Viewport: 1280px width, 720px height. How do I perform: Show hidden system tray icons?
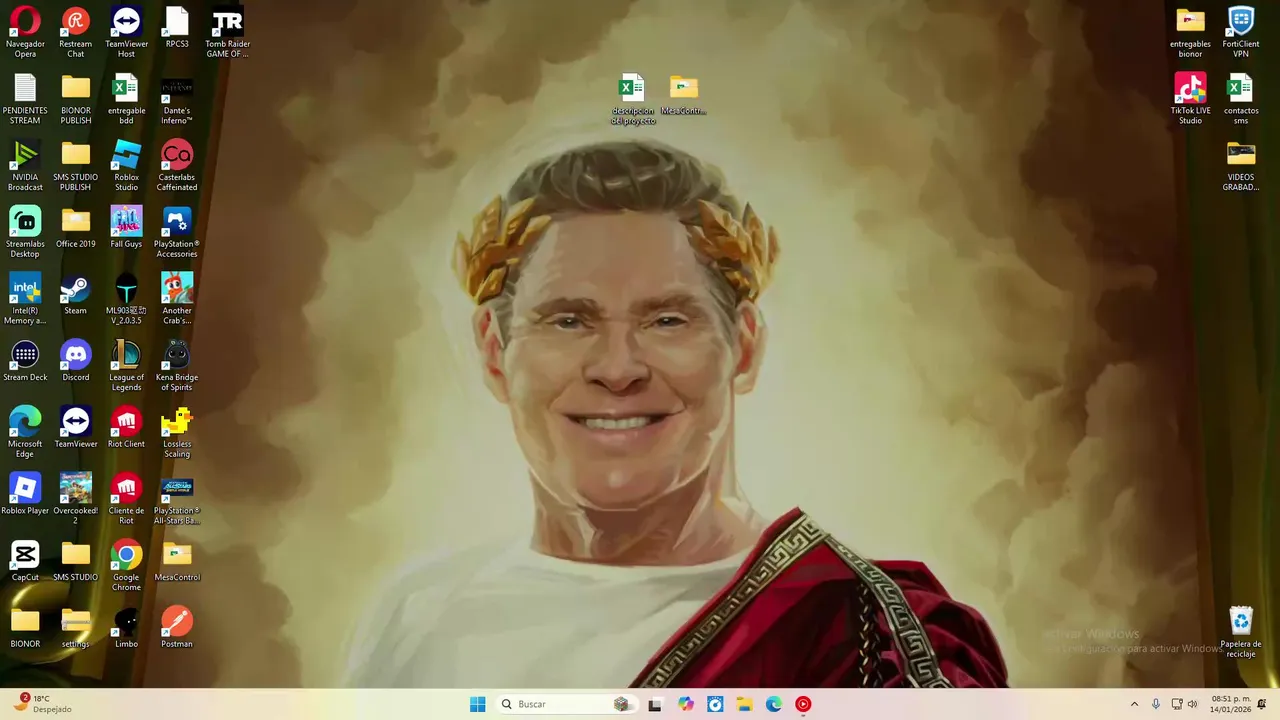click(x=1134, y=704)
